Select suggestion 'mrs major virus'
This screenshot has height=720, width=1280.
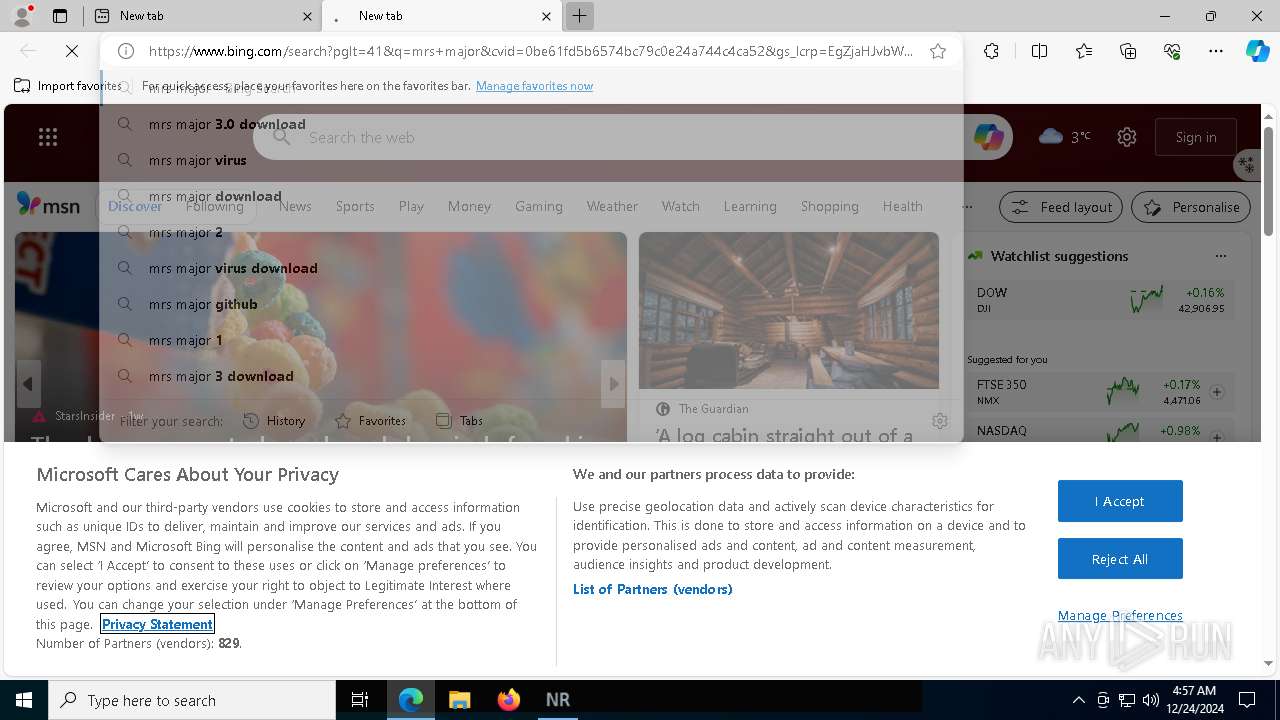point(531,160)
